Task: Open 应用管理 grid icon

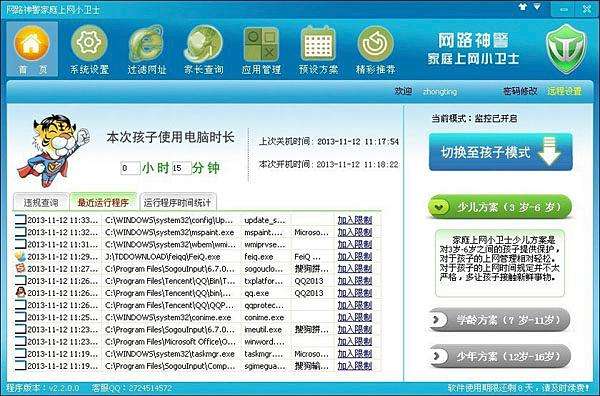Action: tap(261, 44)
